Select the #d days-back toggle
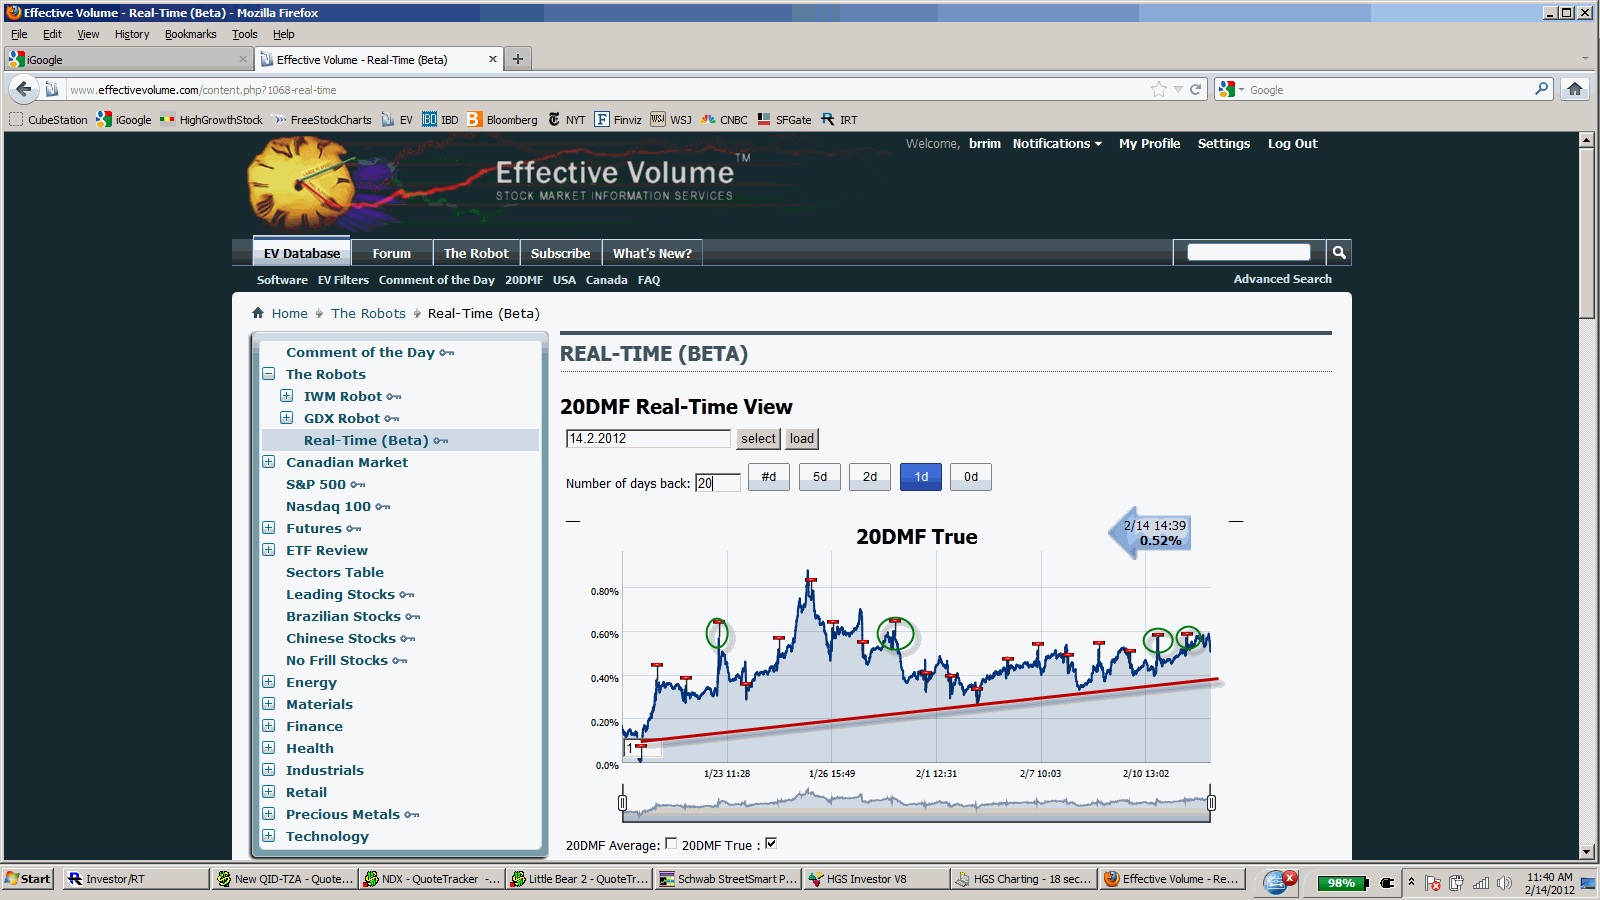Image resolution: width=1600 pixels, height=900 pixels. [x=769, y=477]
